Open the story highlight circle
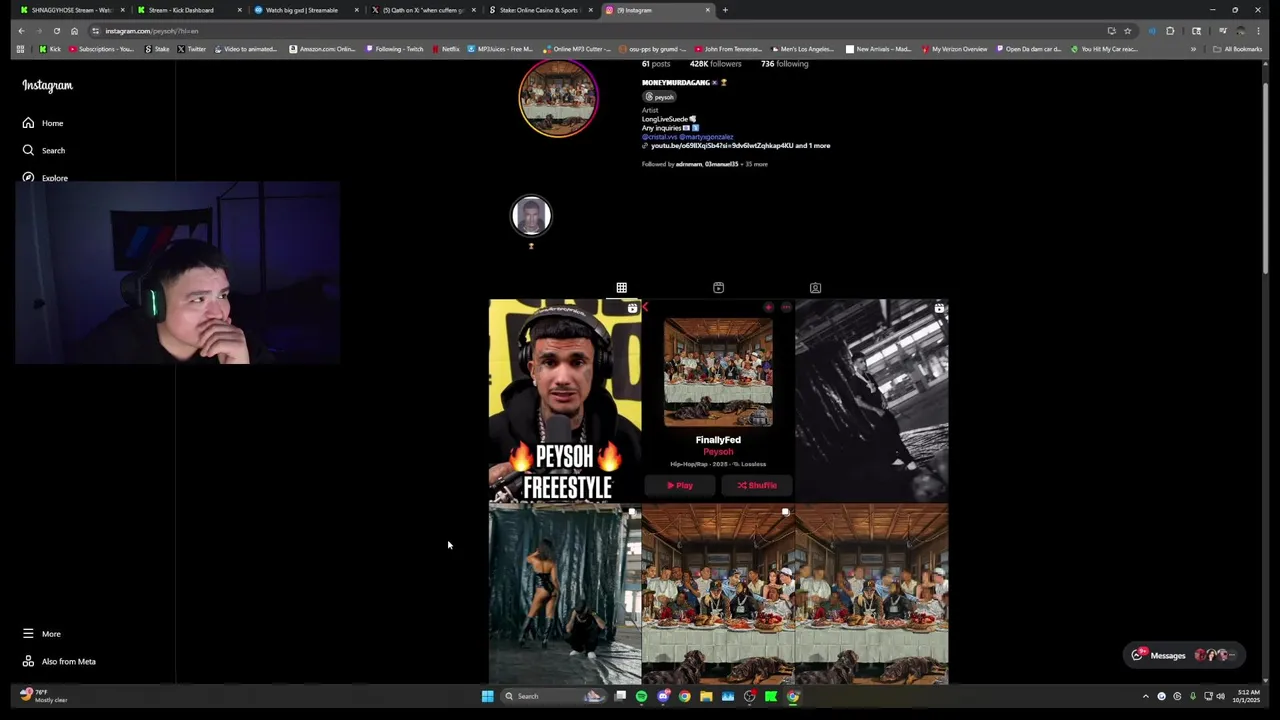Screen dimensions: 1280x720 tap(531, 216)
